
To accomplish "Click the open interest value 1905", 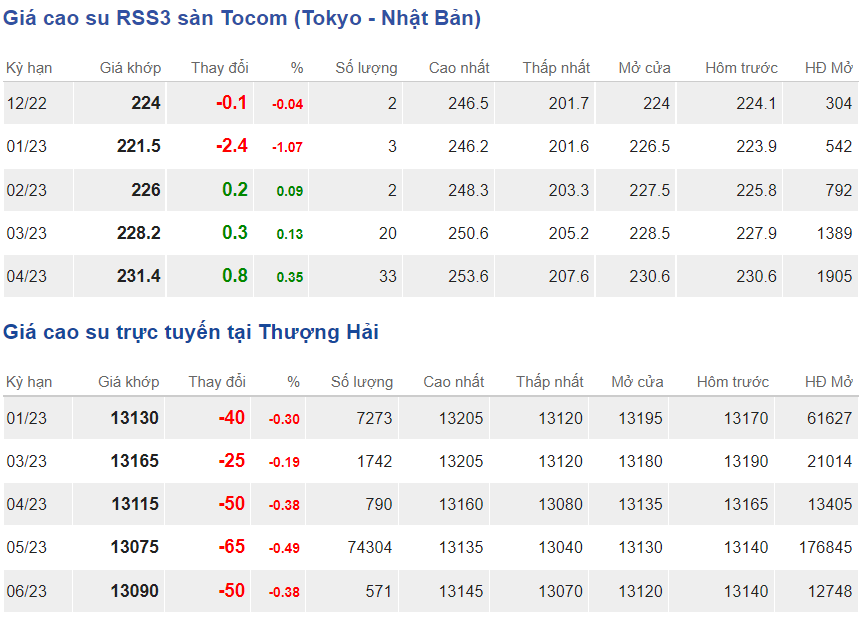I will (x=833, y=277).
